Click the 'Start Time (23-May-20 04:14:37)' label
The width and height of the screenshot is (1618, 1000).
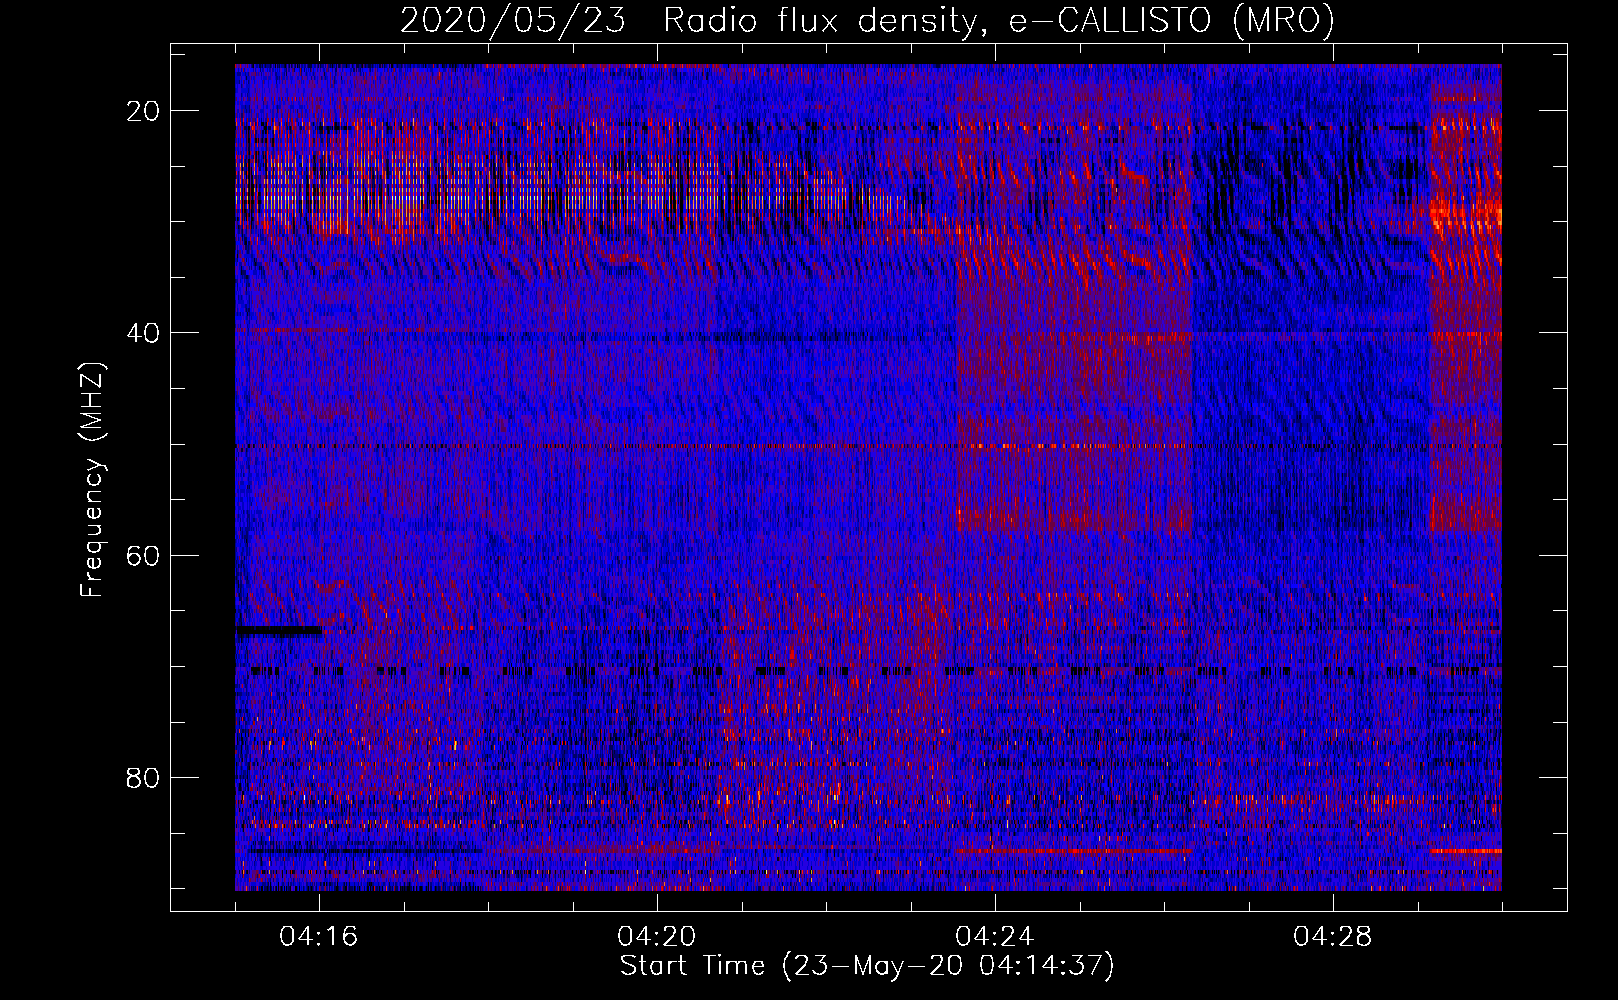tap(867, 966)
